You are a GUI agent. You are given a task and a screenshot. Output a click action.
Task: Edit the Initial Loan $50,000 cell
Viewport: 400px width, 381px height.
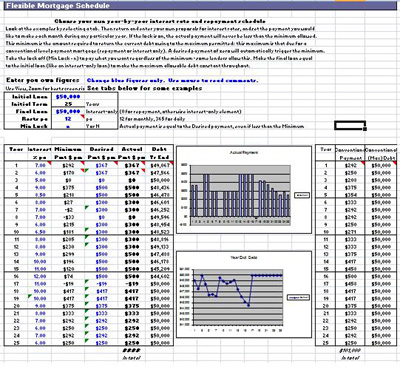coord(68,97)
